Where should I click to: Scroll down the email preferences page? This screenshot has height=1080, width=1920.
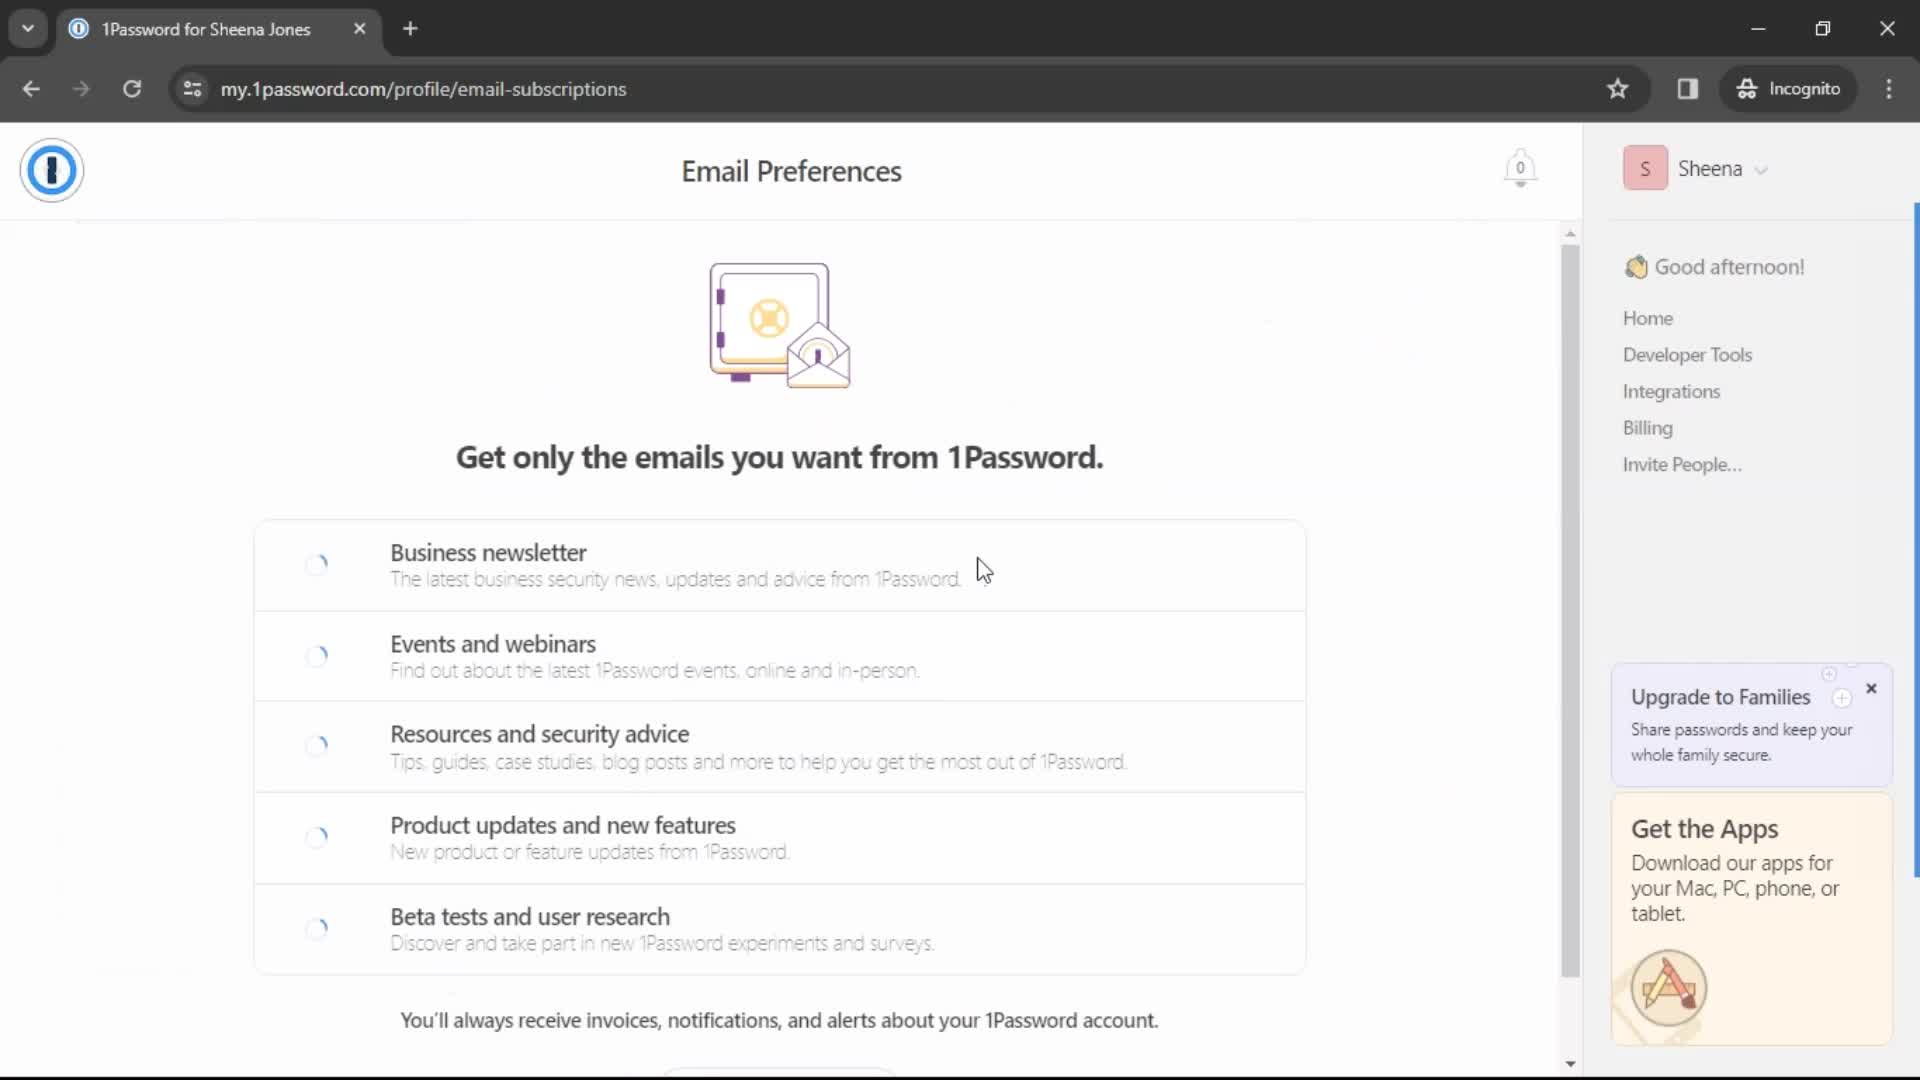1572,1063
